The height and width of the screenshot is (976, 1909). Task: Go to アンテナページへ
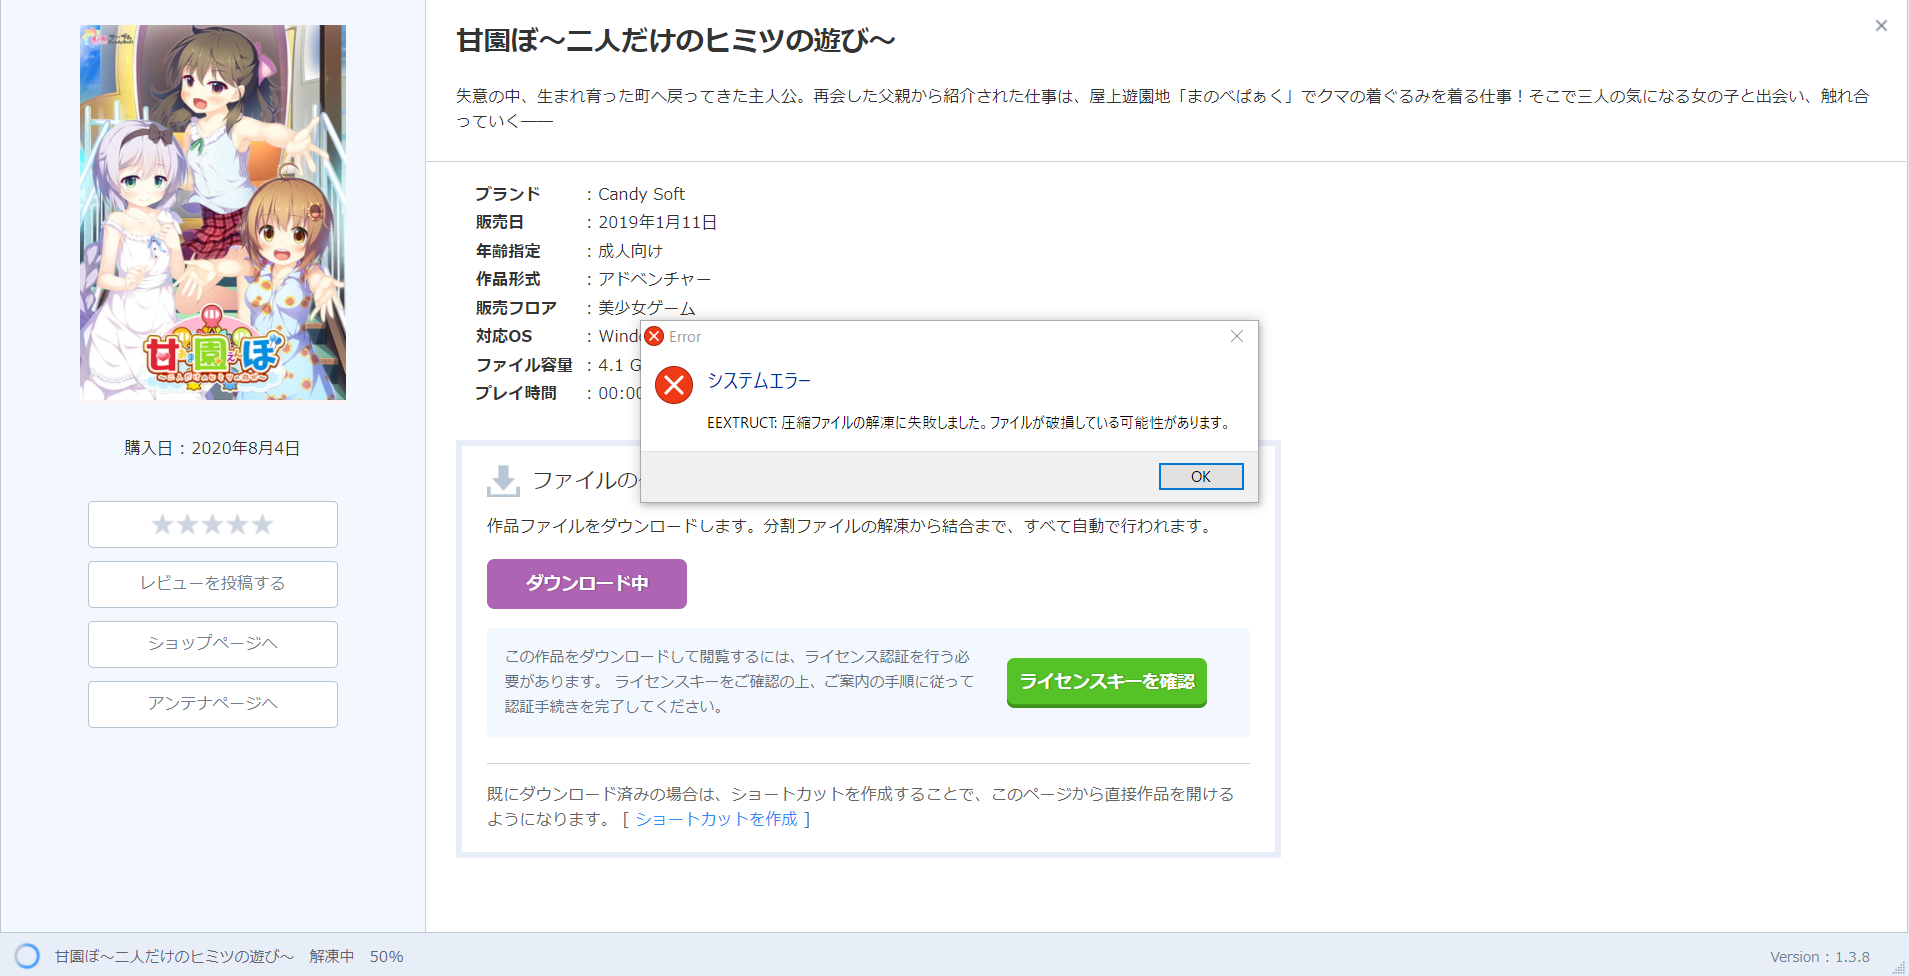click(x=213, y=704)
